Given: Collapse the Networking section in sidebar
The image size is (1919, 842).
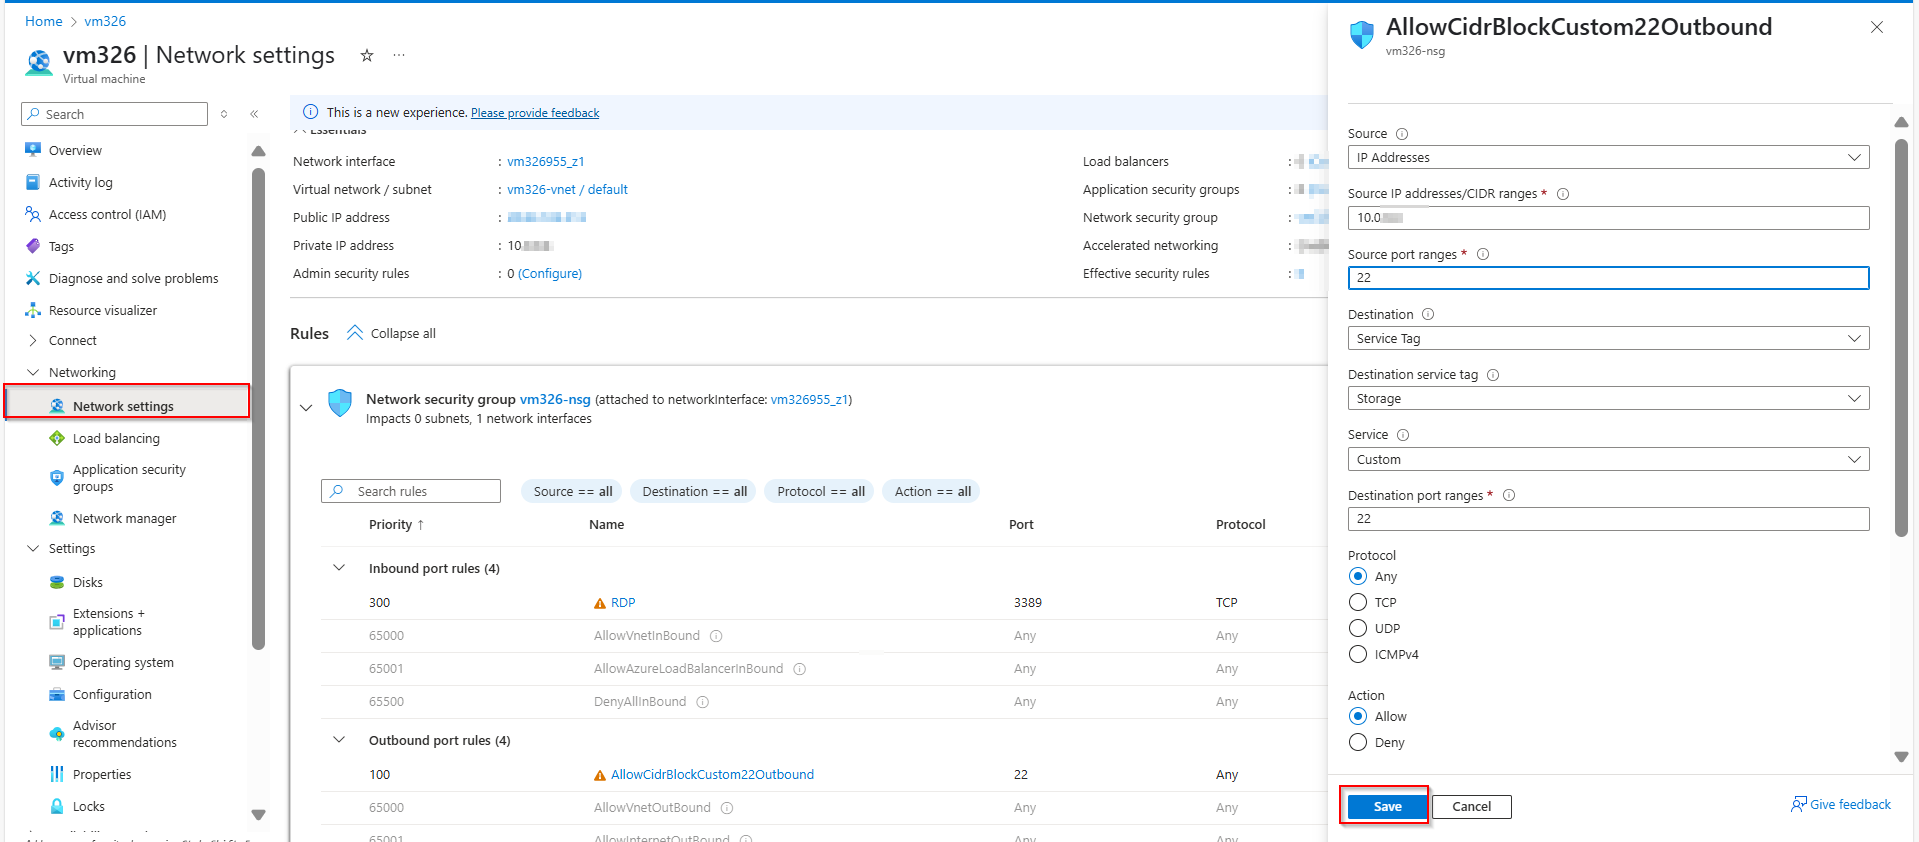Looking at the screenshot, I should tap(33, 372).
